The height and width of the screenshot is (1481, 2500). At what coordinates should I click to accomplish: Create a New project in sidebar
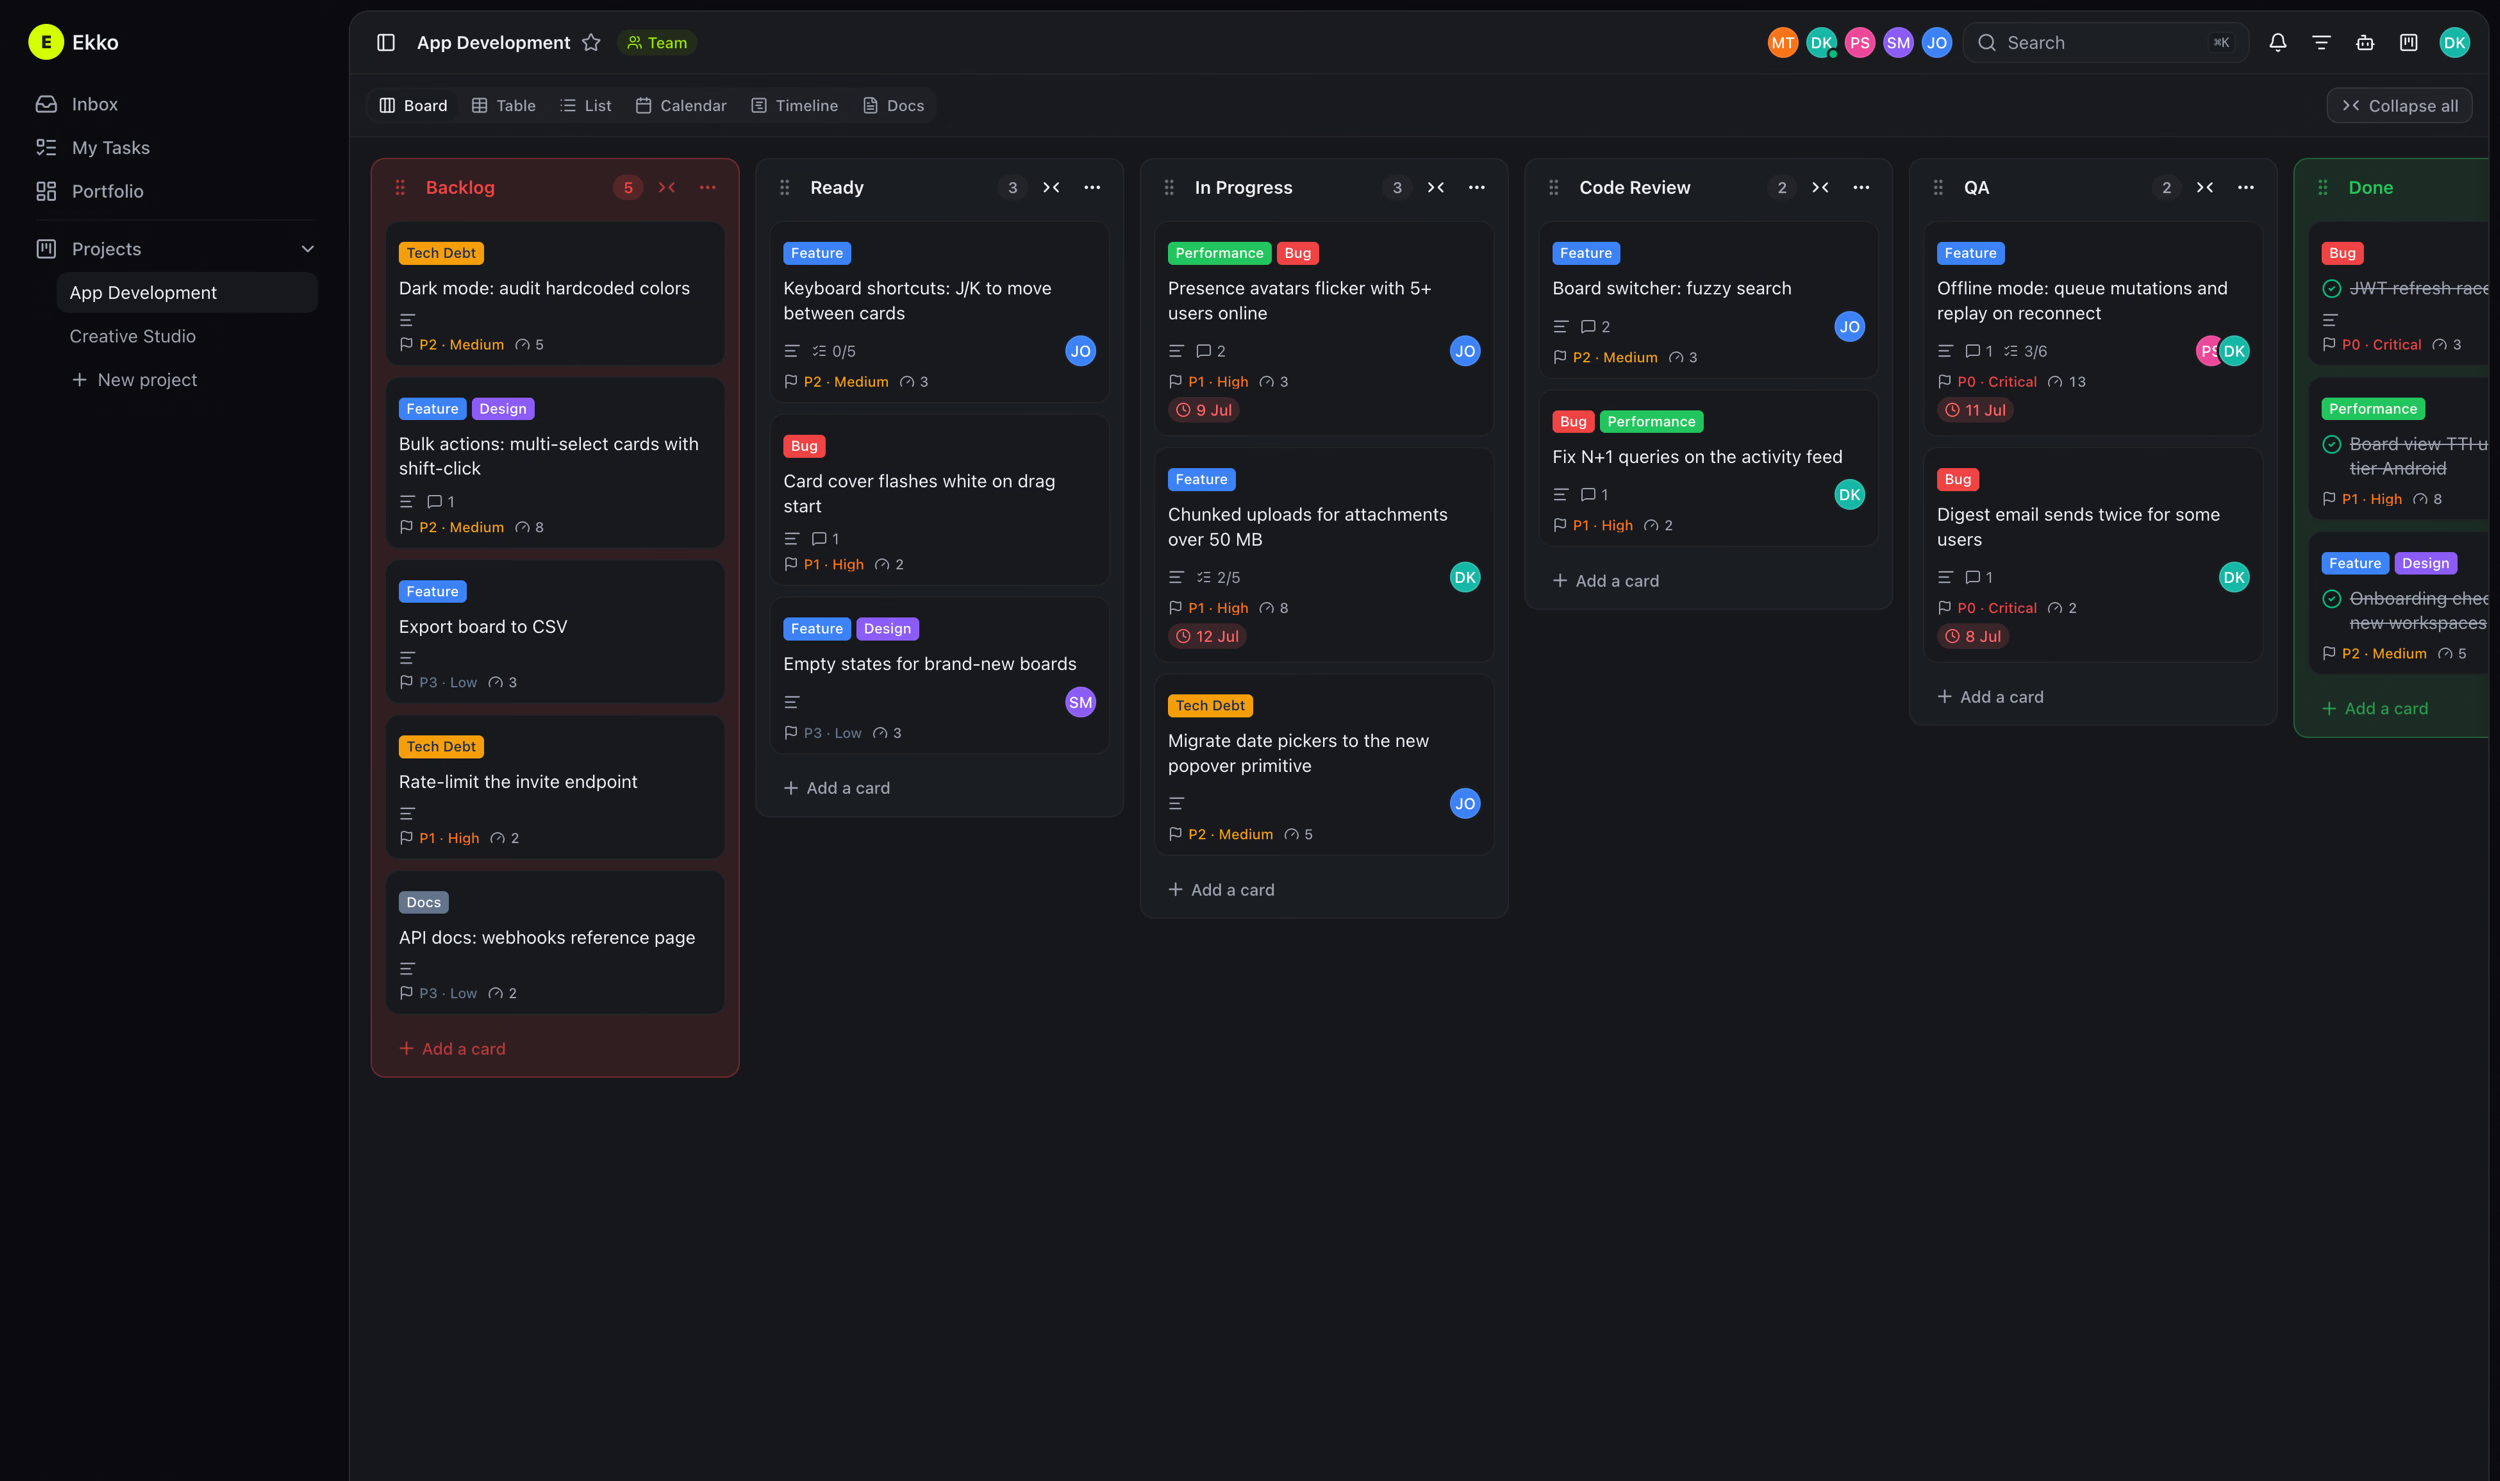(x=134, y=380)
